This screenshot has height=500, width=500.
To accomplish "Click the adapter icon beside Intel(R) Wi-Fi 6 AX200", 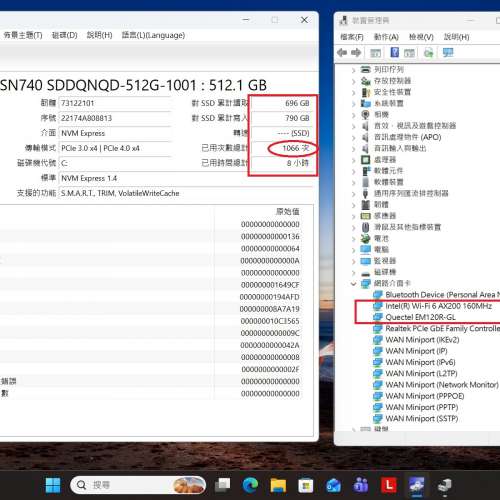I will (x=378, y=306).
